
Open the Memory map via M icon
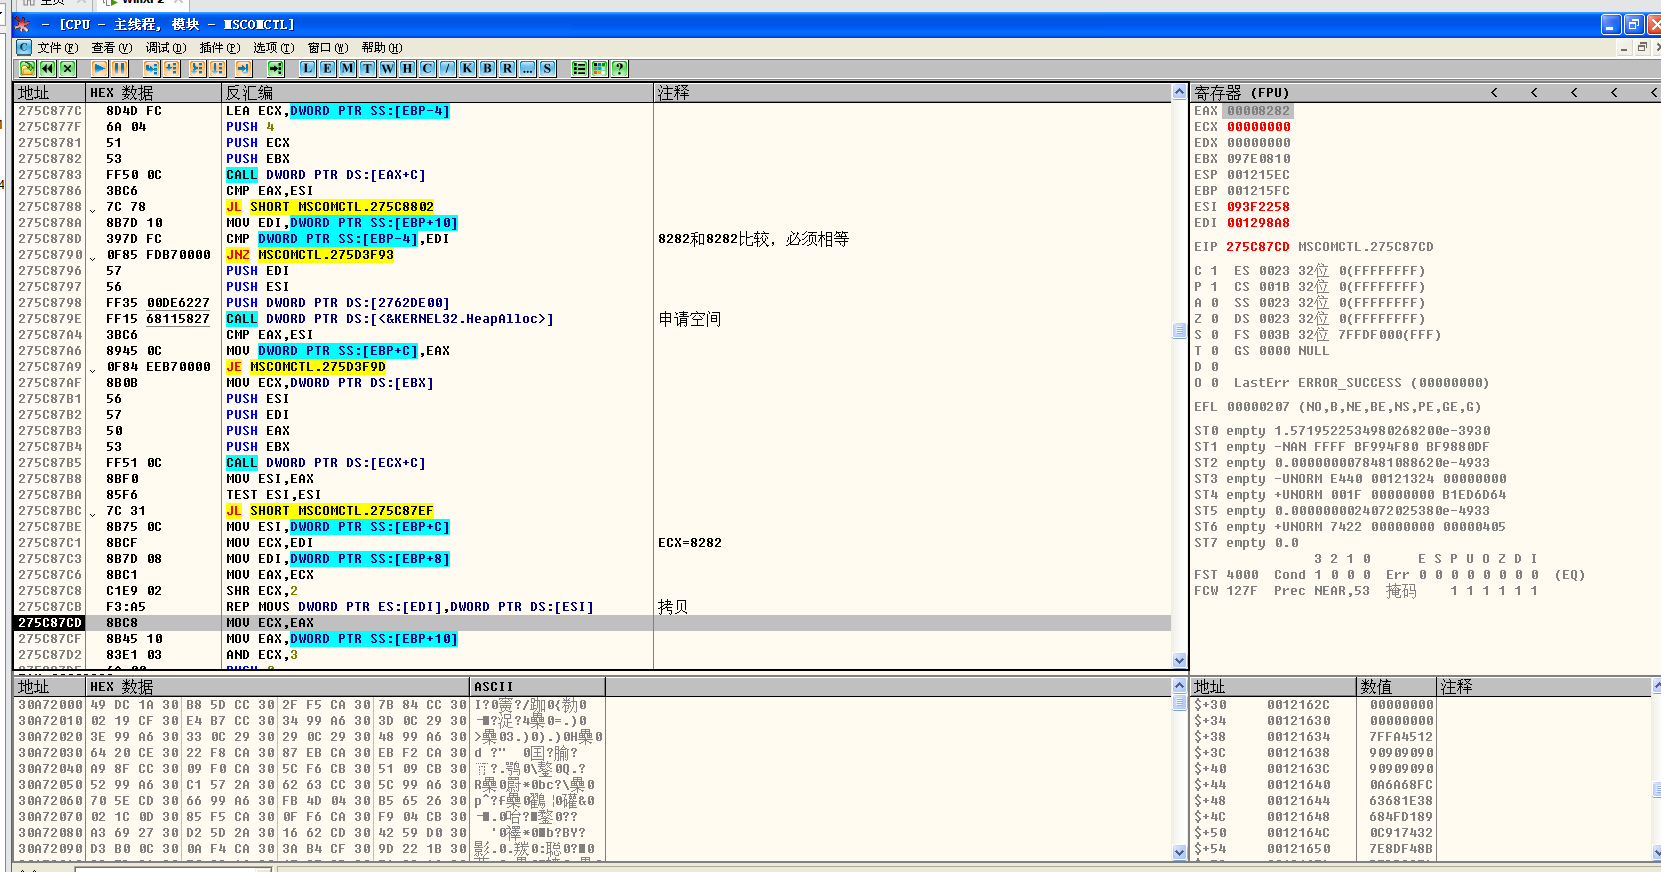click(347, 68)
